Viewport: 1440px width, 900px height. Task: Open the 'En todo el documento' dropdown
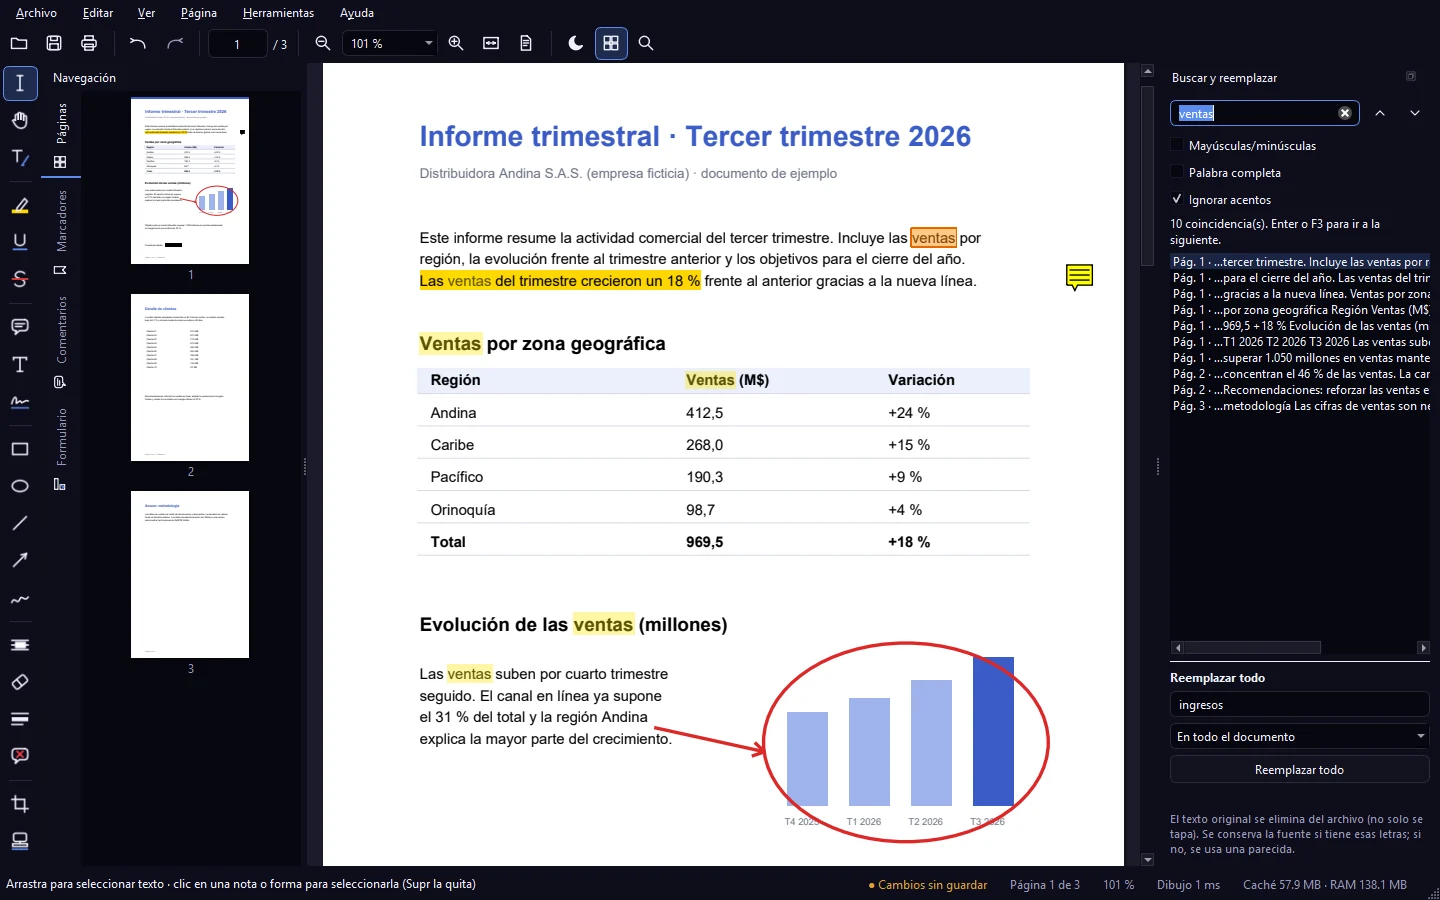[1300, 737]
